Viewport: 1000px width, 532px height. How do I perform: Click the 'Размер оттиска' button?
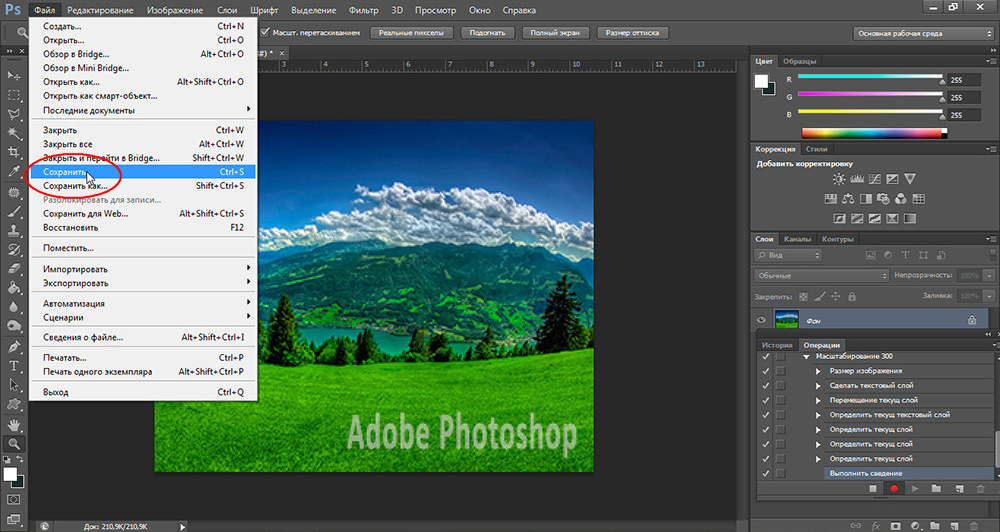point(633,33)
